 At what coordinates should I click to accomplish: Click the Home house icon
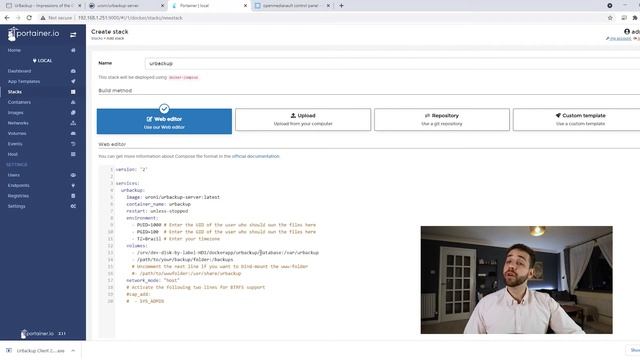73,50
